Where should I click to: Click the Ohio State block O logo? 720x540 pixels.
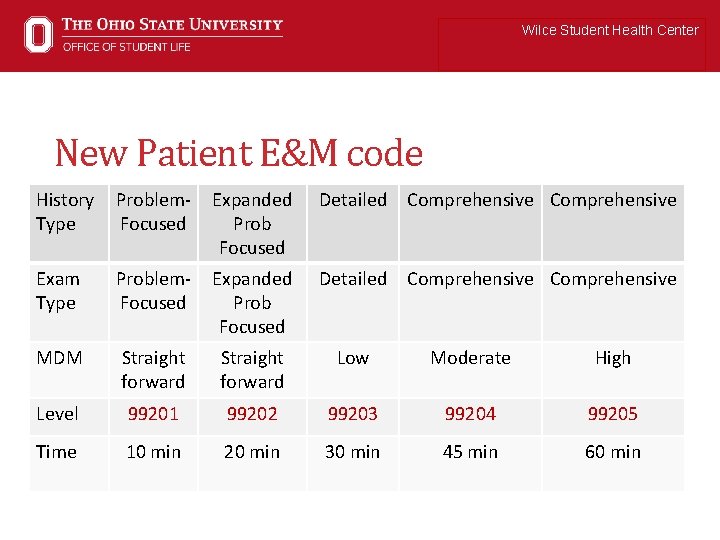(x=38, y=34)
